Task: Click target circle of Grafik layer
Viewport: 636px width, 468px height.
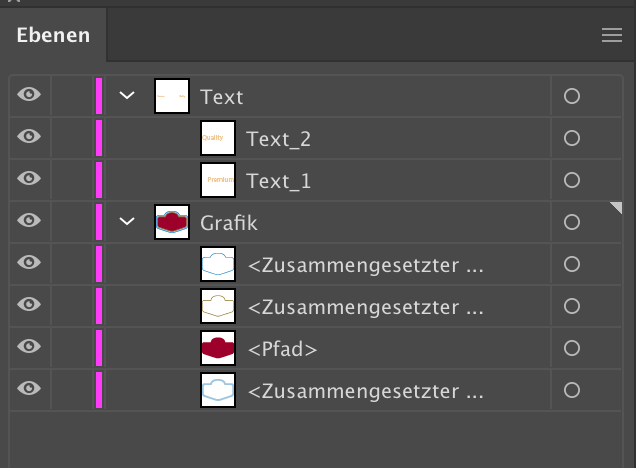Action: coord(572,222)
